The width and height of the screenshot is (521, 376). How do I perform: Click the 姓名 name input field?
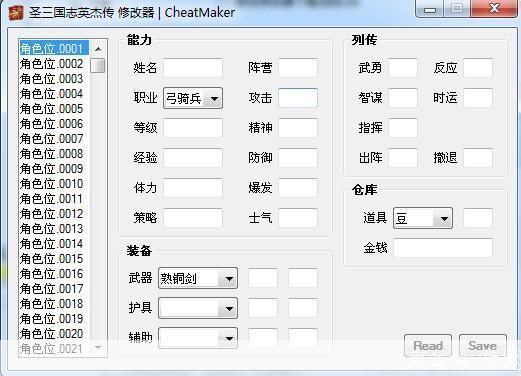pos(193,68)
